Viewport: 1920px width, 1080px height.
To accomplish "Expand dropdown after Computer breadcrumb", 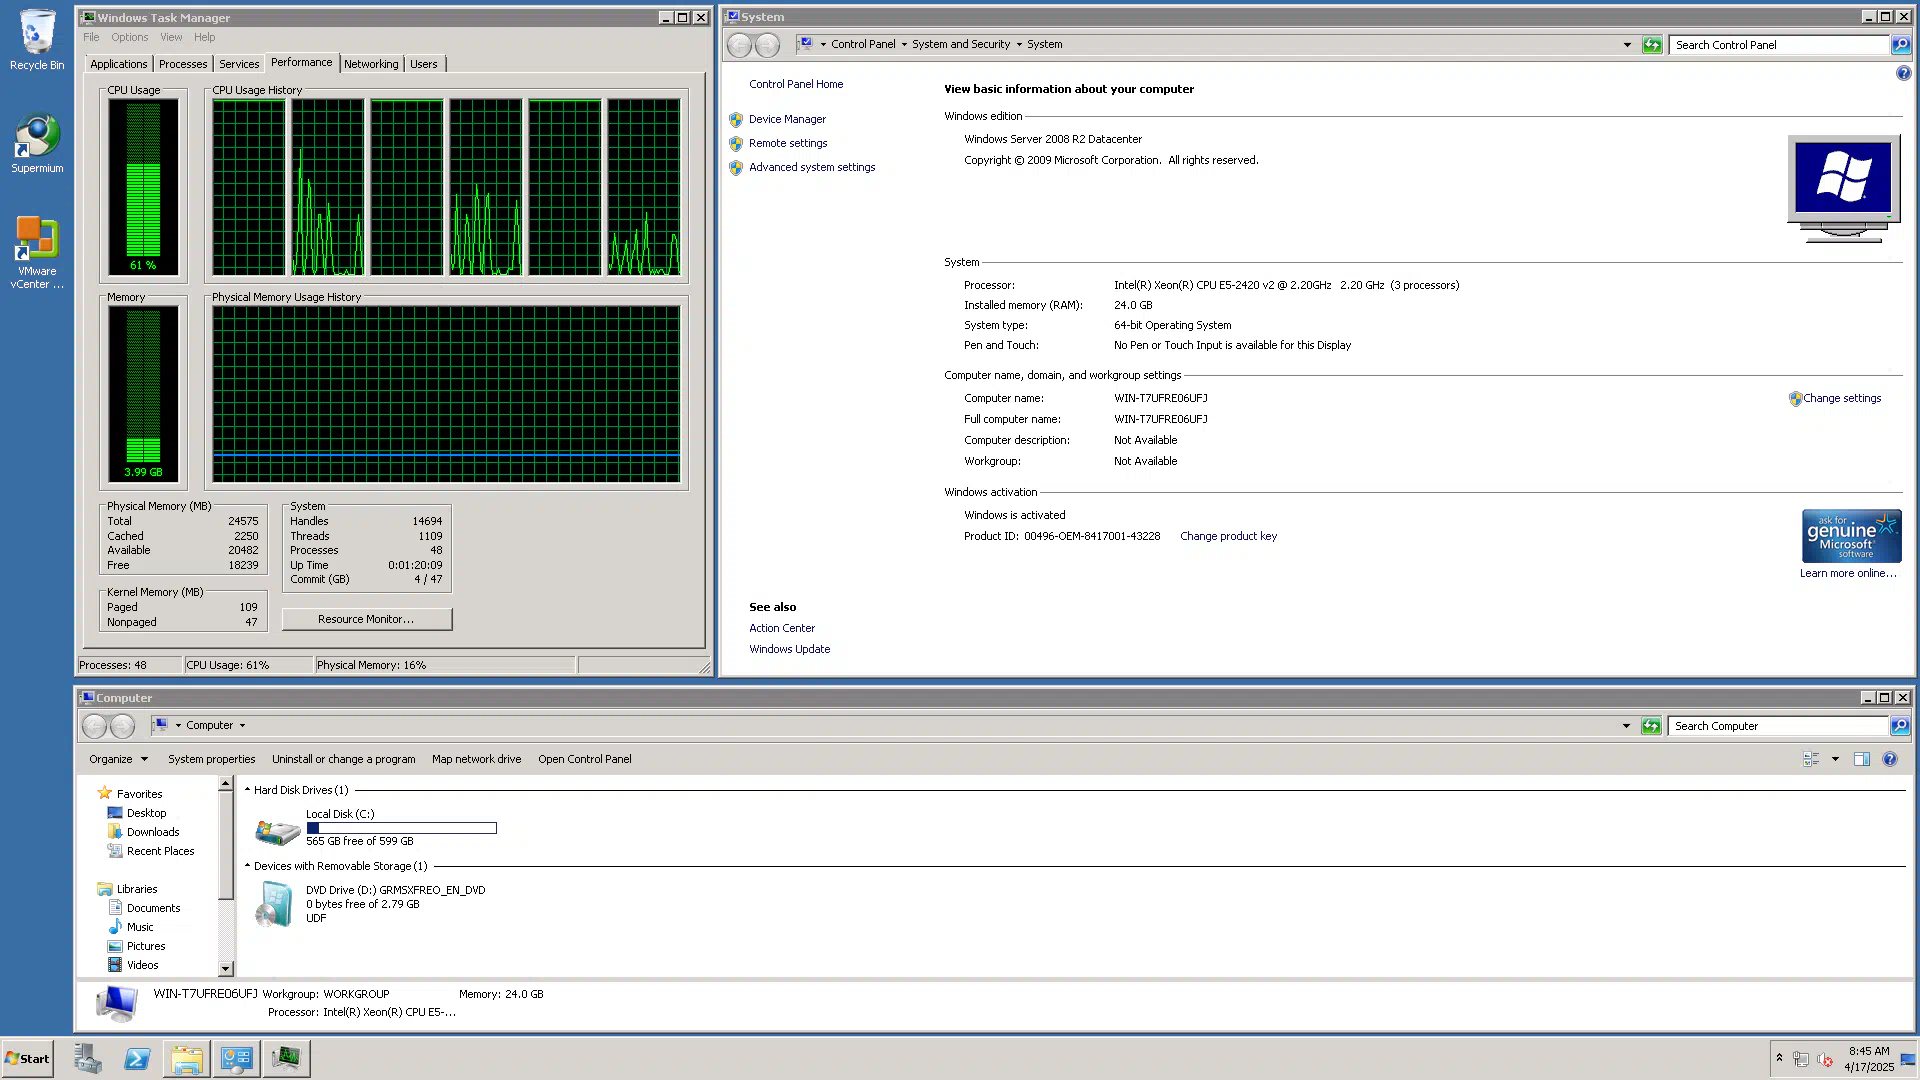I will click(242, 726).
